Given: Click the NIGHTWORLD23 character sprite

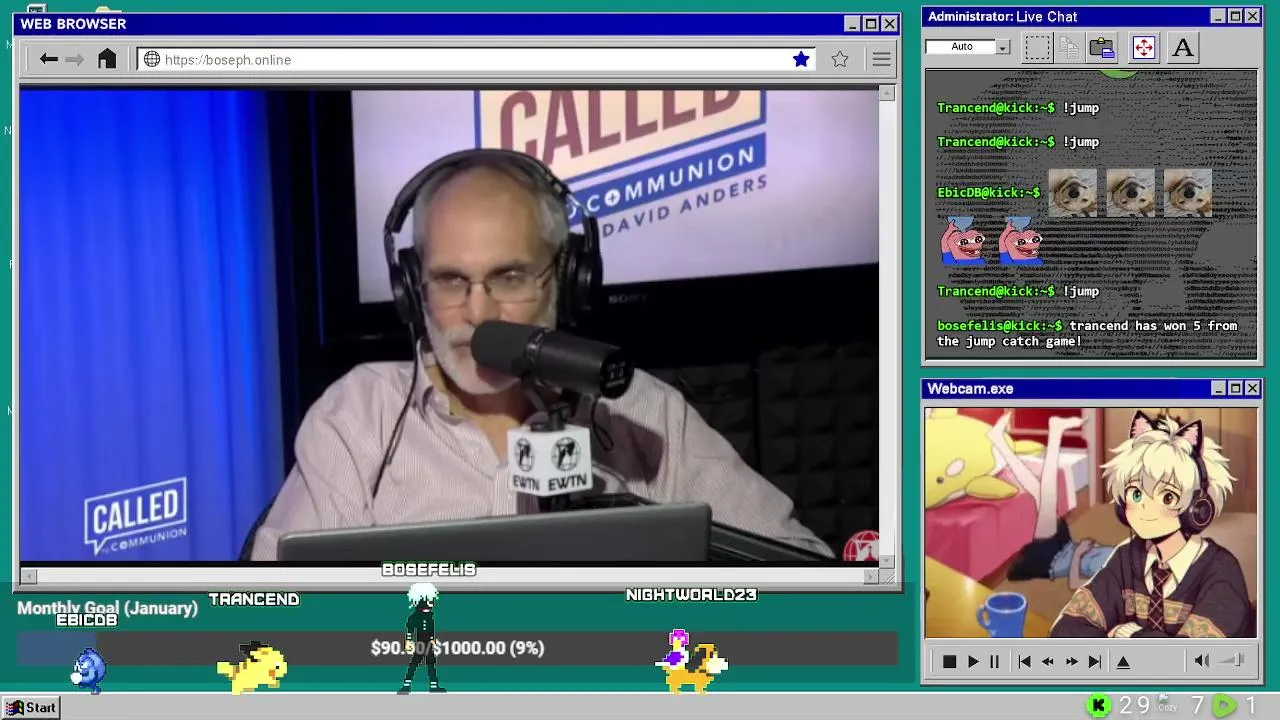Looking at the screenshot, I should click(x=692, y=662).
